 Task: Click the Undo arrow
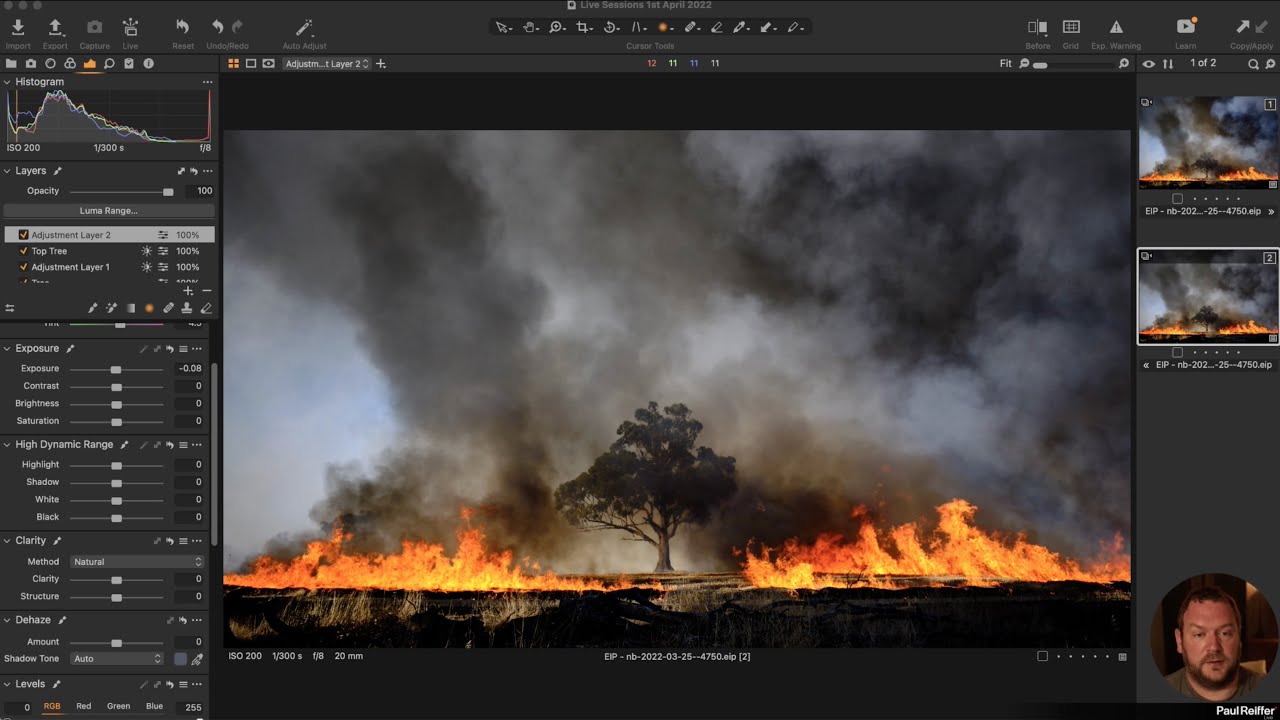[218, 27]
